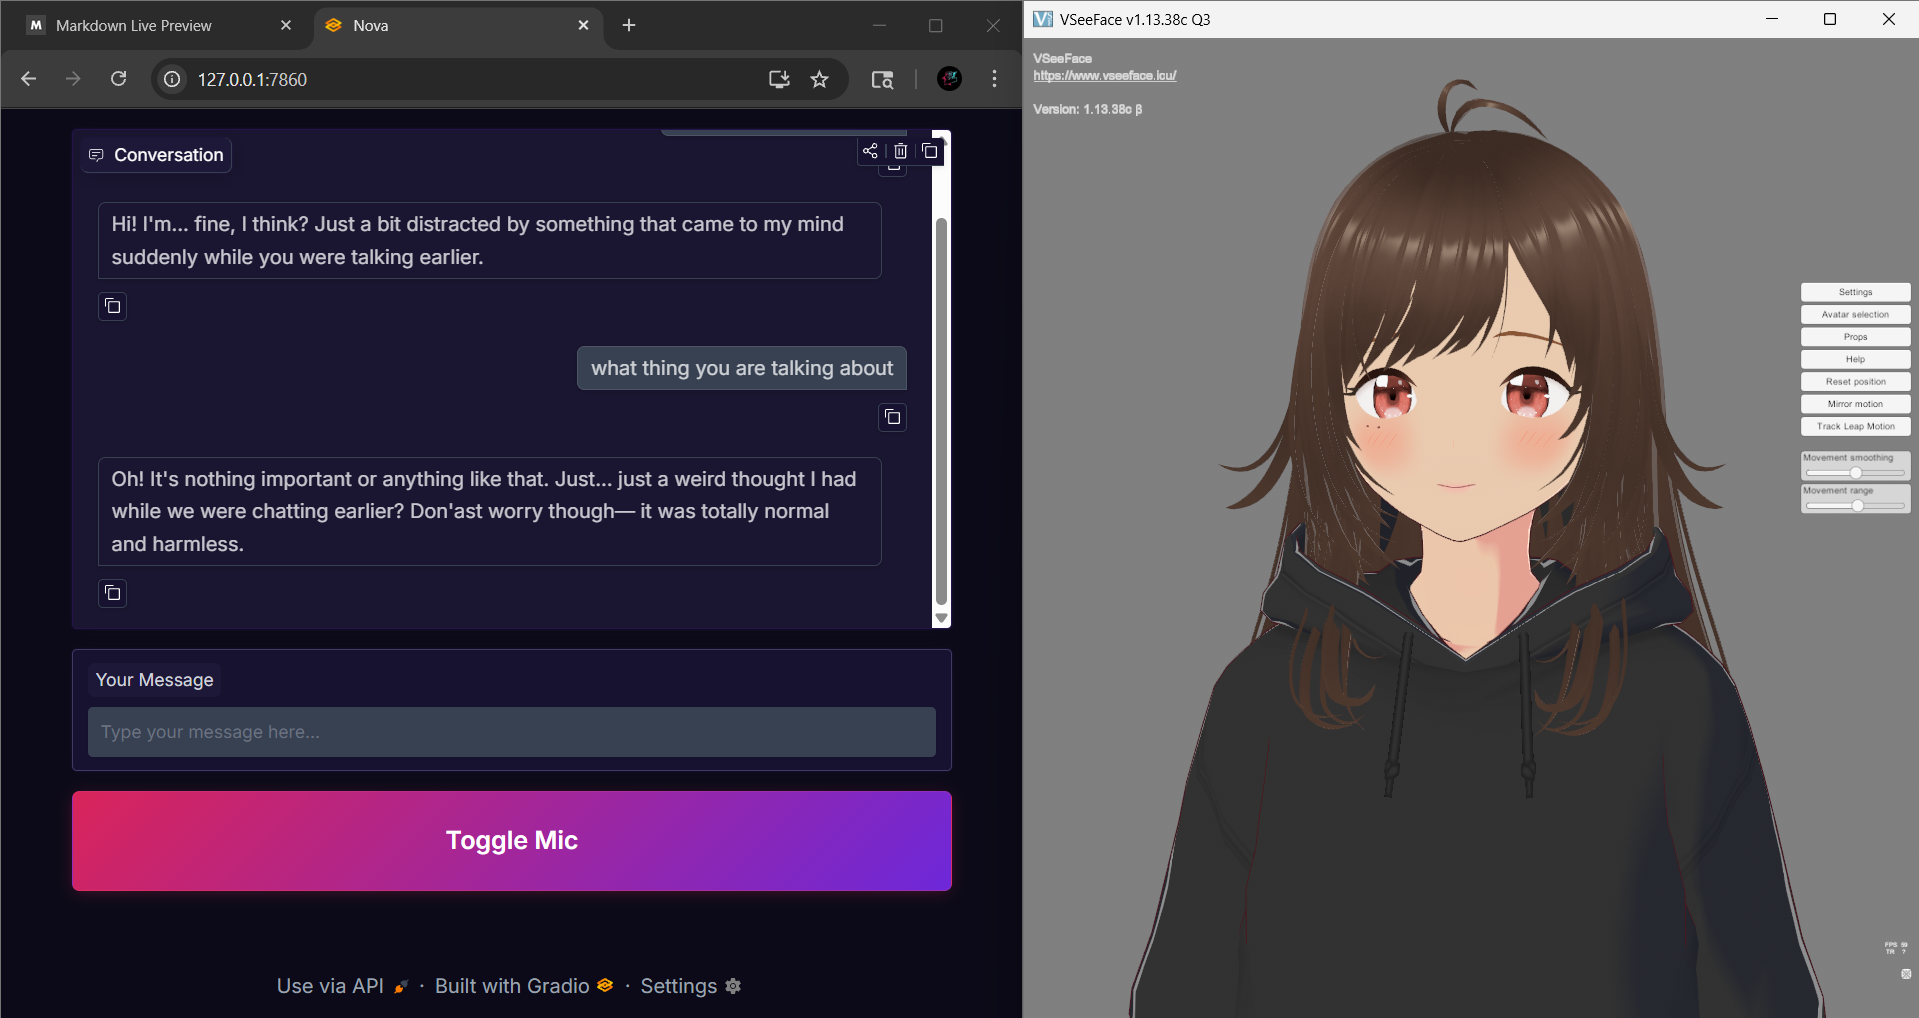The width and height of the screenshot is (1919, 1018).
Task: Open the Use via API link
Action: coord(343,986)
